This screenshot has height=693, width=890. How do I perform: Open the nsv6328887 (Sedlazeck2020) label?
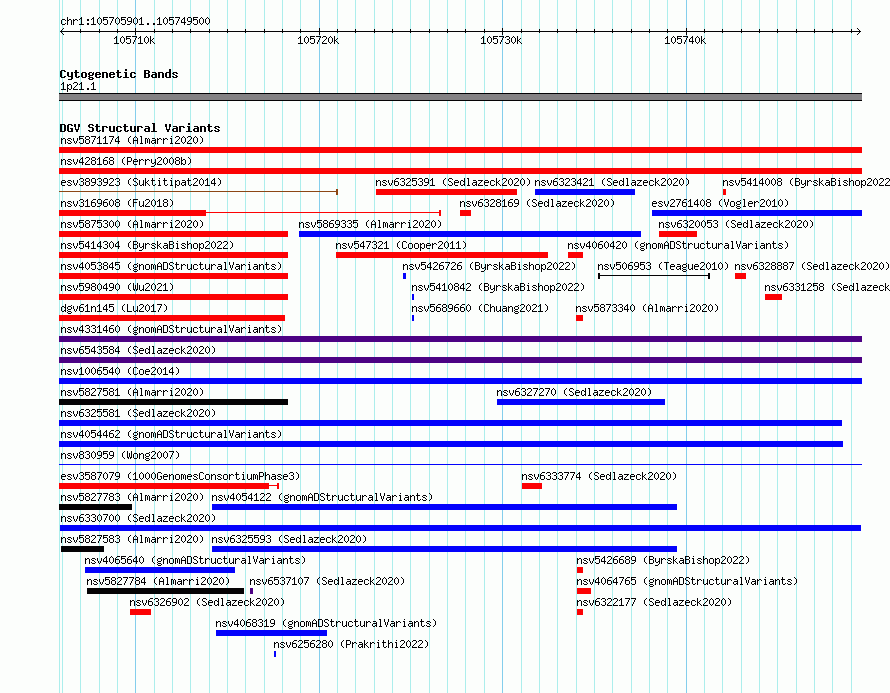[x=812, y=266]
